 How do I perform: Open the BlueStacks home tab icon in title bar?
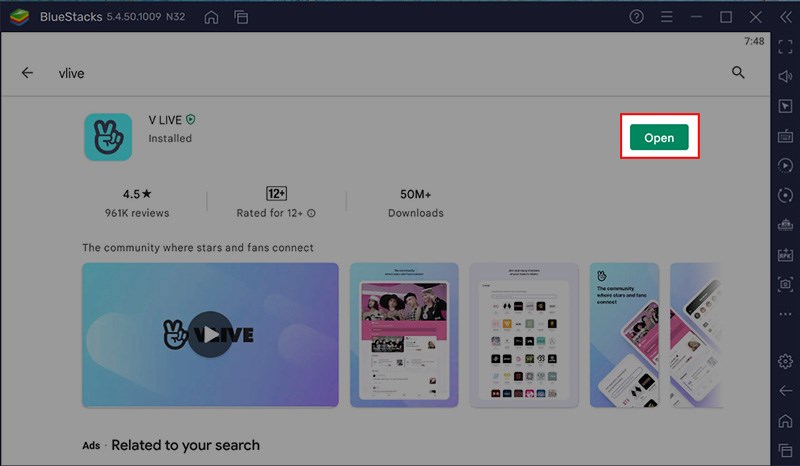coord(211,17)
